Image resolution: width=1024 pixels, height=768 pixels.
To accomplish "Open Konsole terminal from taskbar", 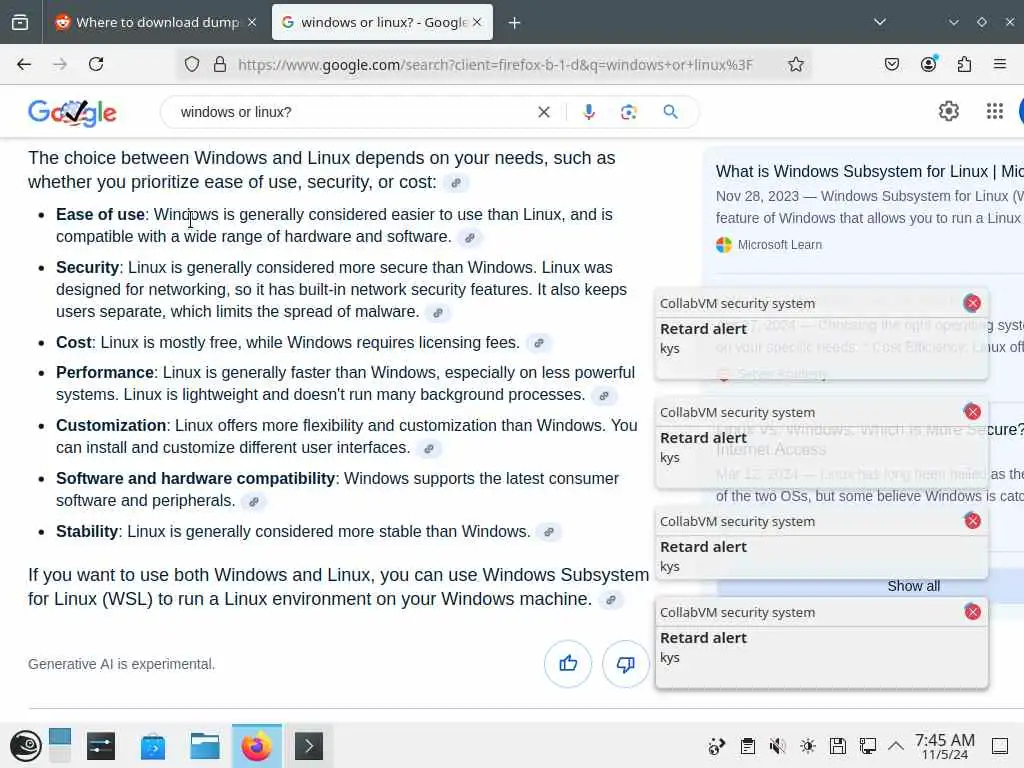I will [x=309, y=746].
